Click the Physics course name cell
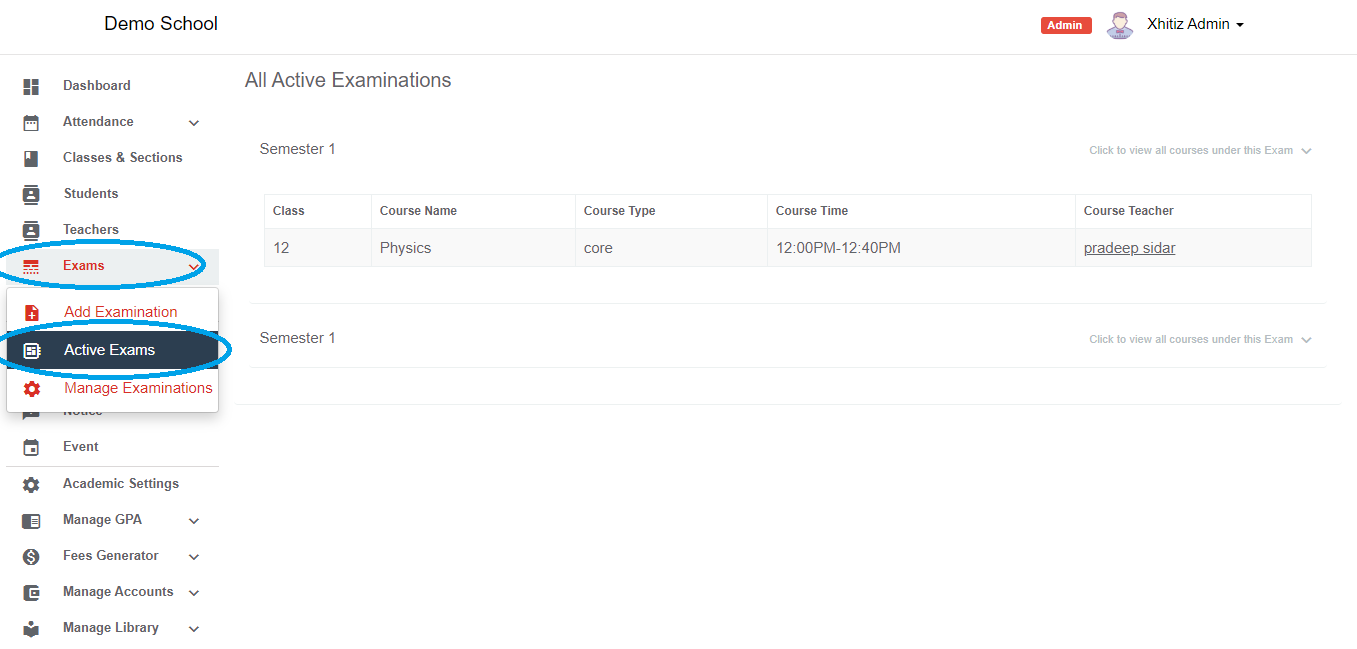 tap(474, 248)
